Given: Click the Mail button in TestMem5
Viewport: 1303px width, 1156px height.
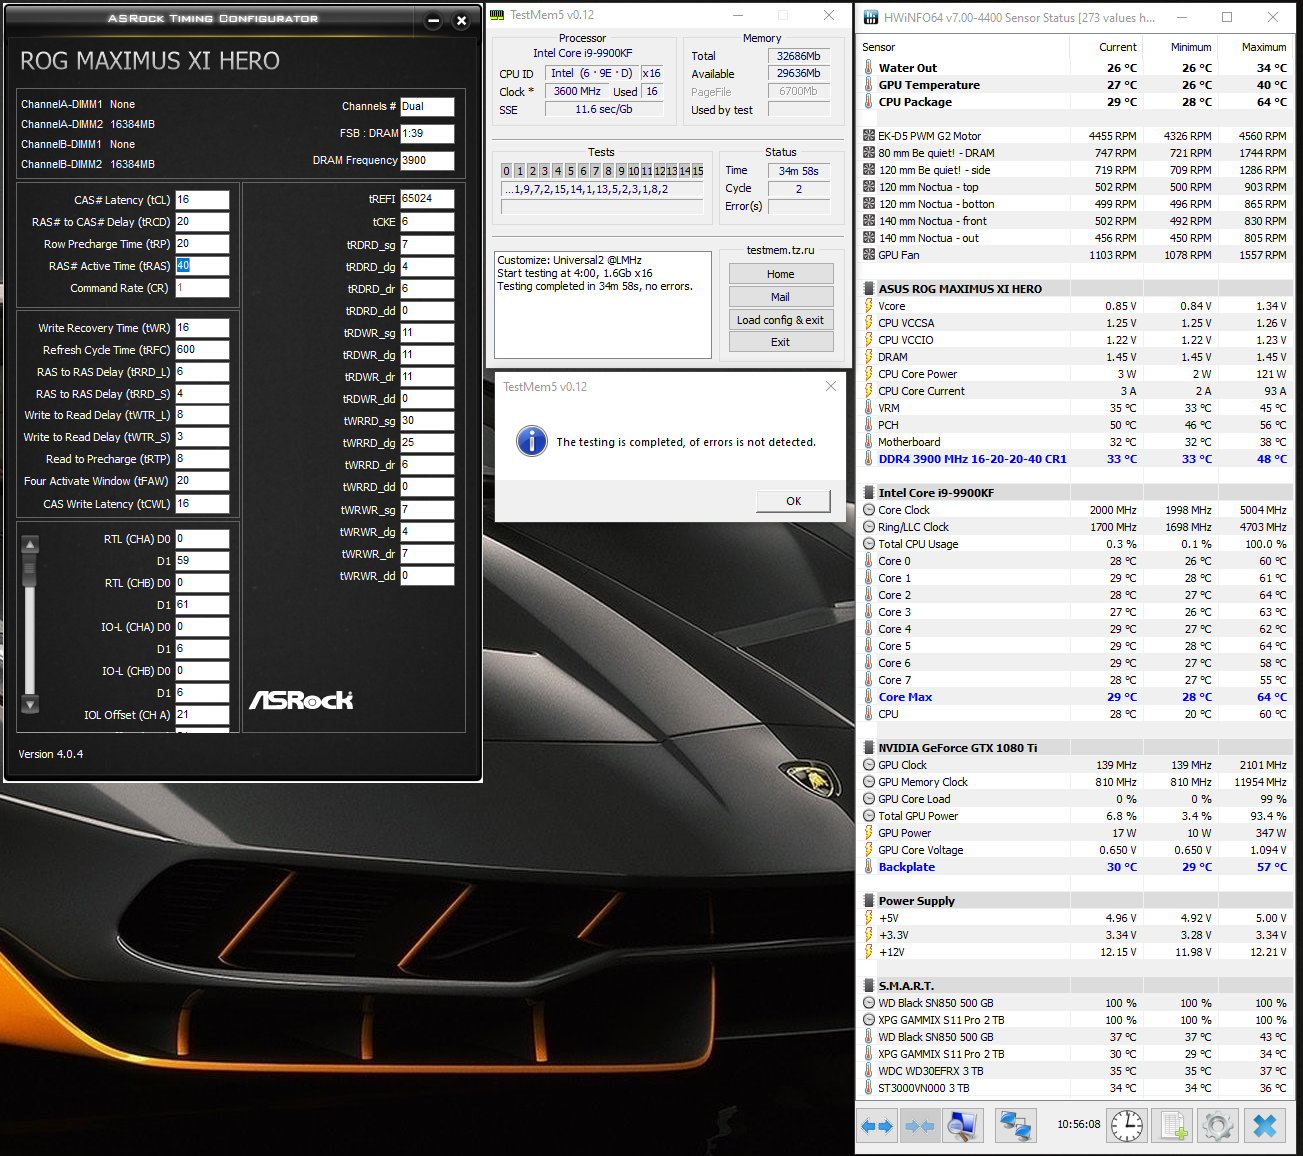Looking at the screenshot, I should pos(781,297).
